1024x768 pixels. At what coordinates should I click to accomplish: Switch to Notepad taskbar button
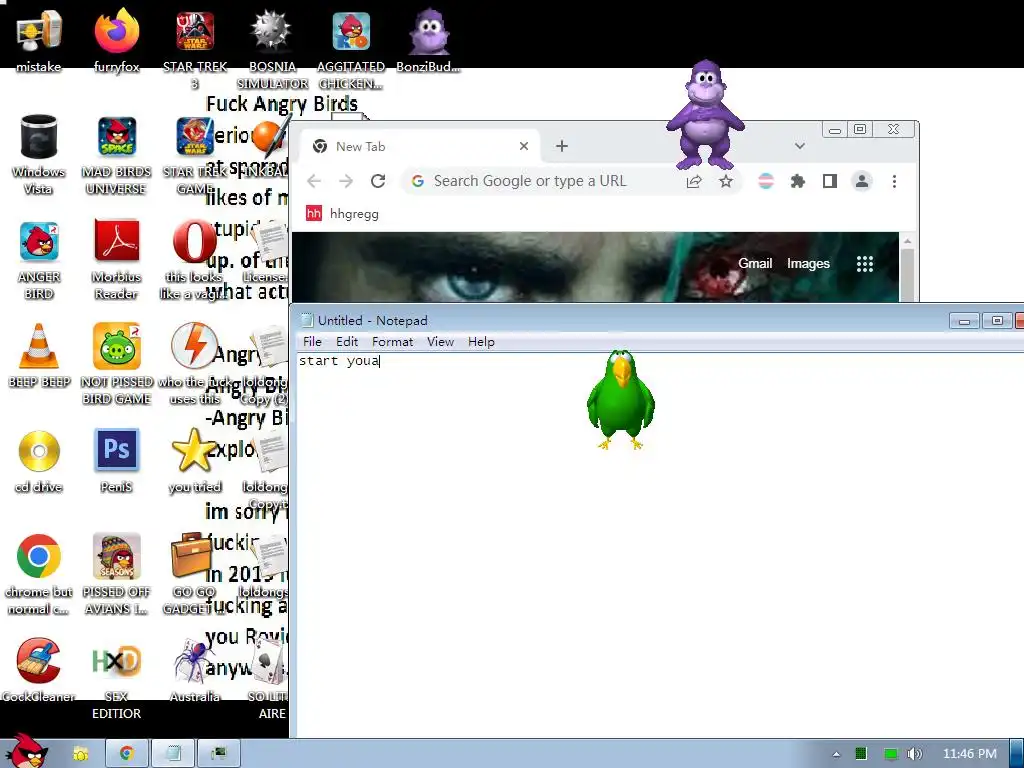[x=173, y=754]
